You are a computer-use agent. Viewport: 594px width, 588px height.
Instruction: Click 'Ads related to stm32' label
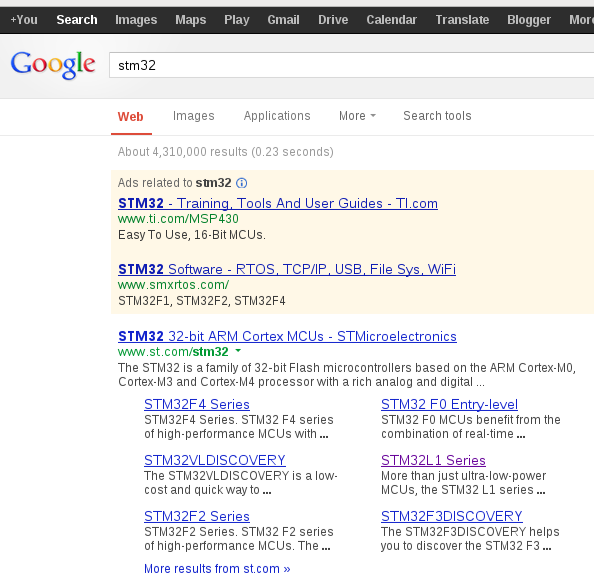point(174,183)
